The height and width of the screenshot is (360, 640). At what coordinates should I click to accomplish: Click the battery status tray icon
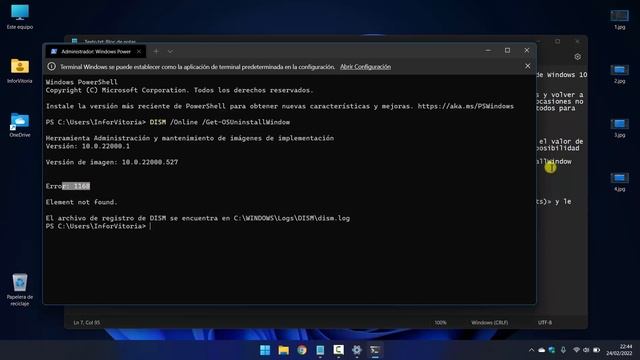[596, 350]
